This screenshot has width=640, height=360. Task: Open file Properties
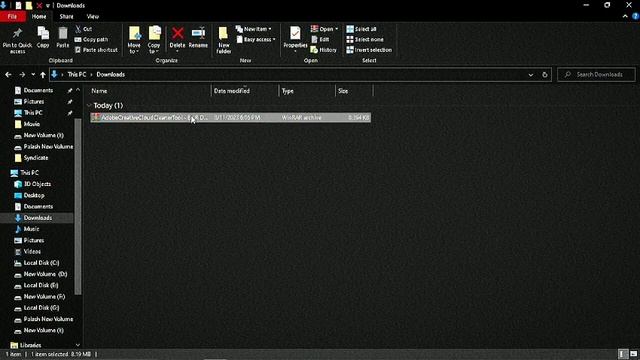(x=295, y=39)
